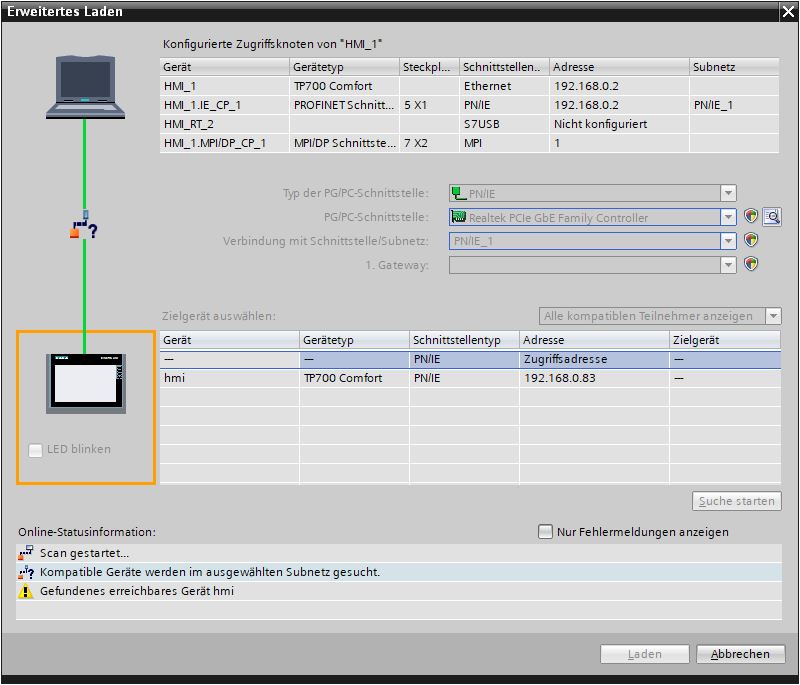Click the network connection status icon
This screenshot has height=685, width=800.
[84, 228]
